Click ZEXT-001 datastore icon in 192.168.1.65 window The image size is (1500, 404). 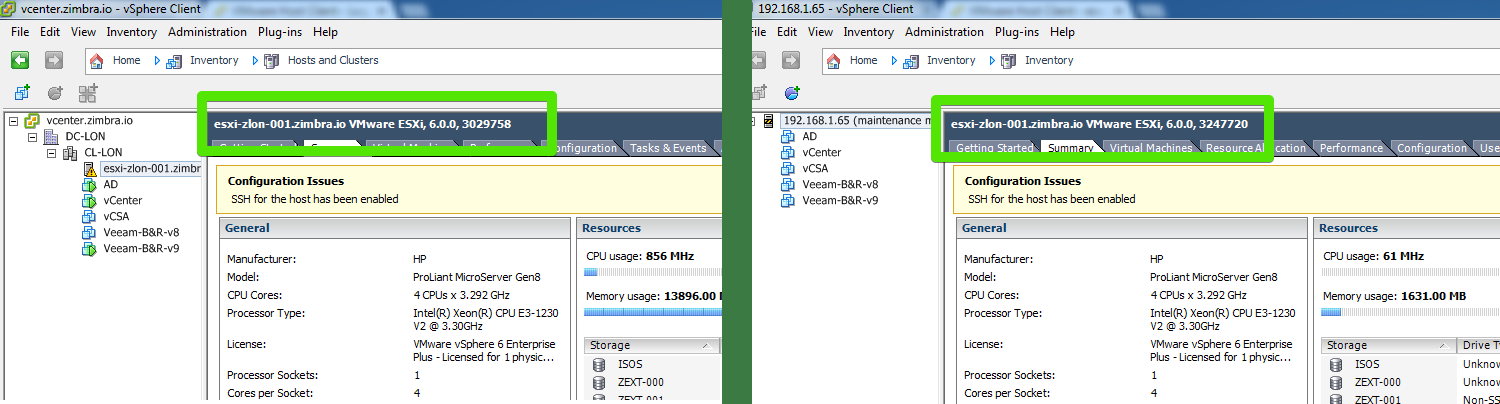(x=1336, y=399)
